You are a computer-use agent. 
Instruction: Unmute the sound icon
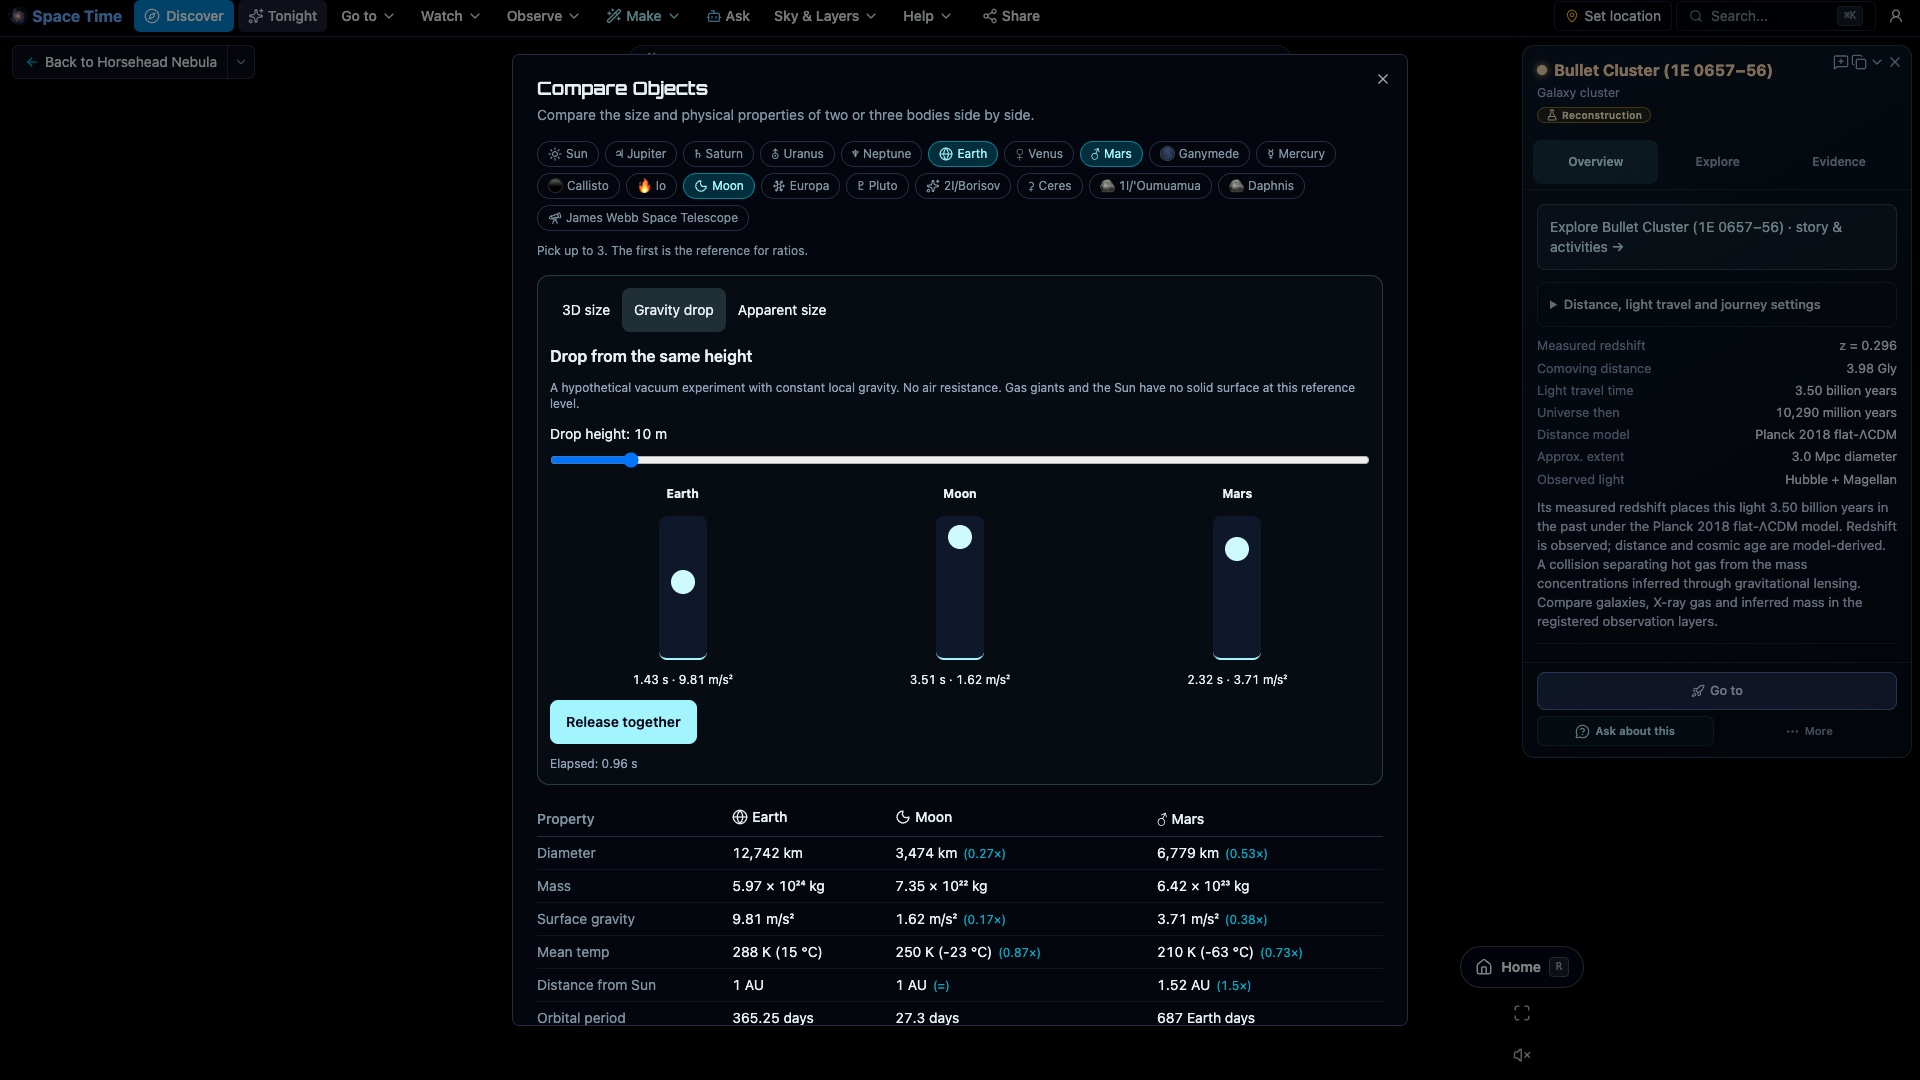click(1522, 1055)
